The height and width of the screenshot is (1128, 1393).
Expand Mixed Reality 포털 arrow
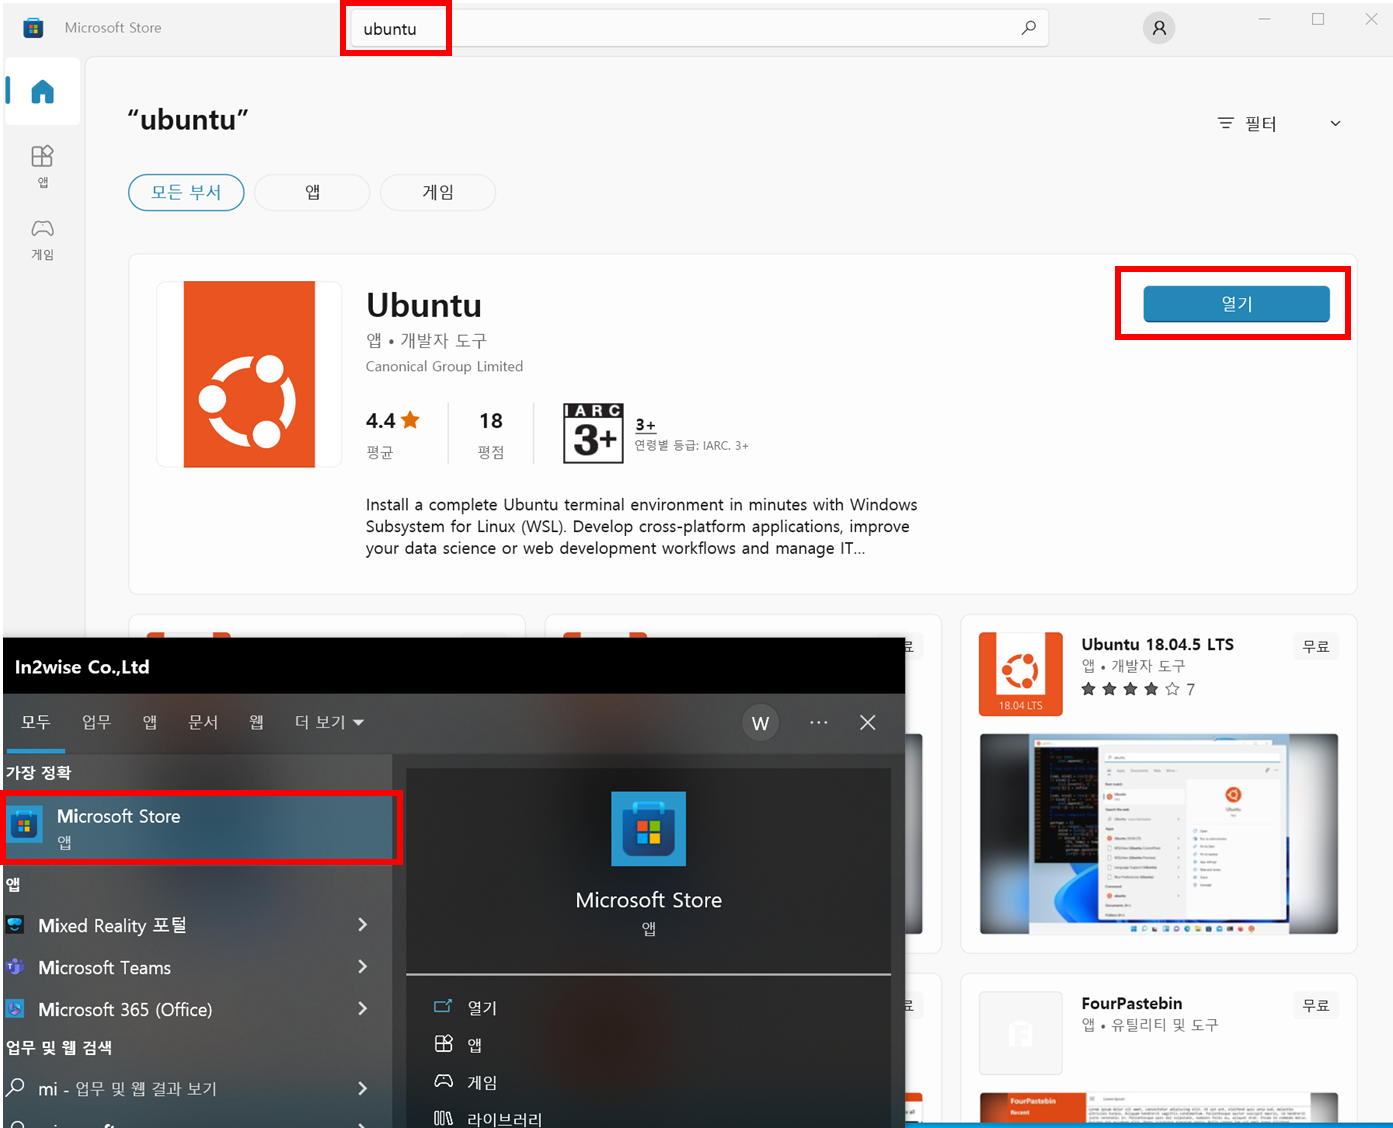(x=362, y=925)
